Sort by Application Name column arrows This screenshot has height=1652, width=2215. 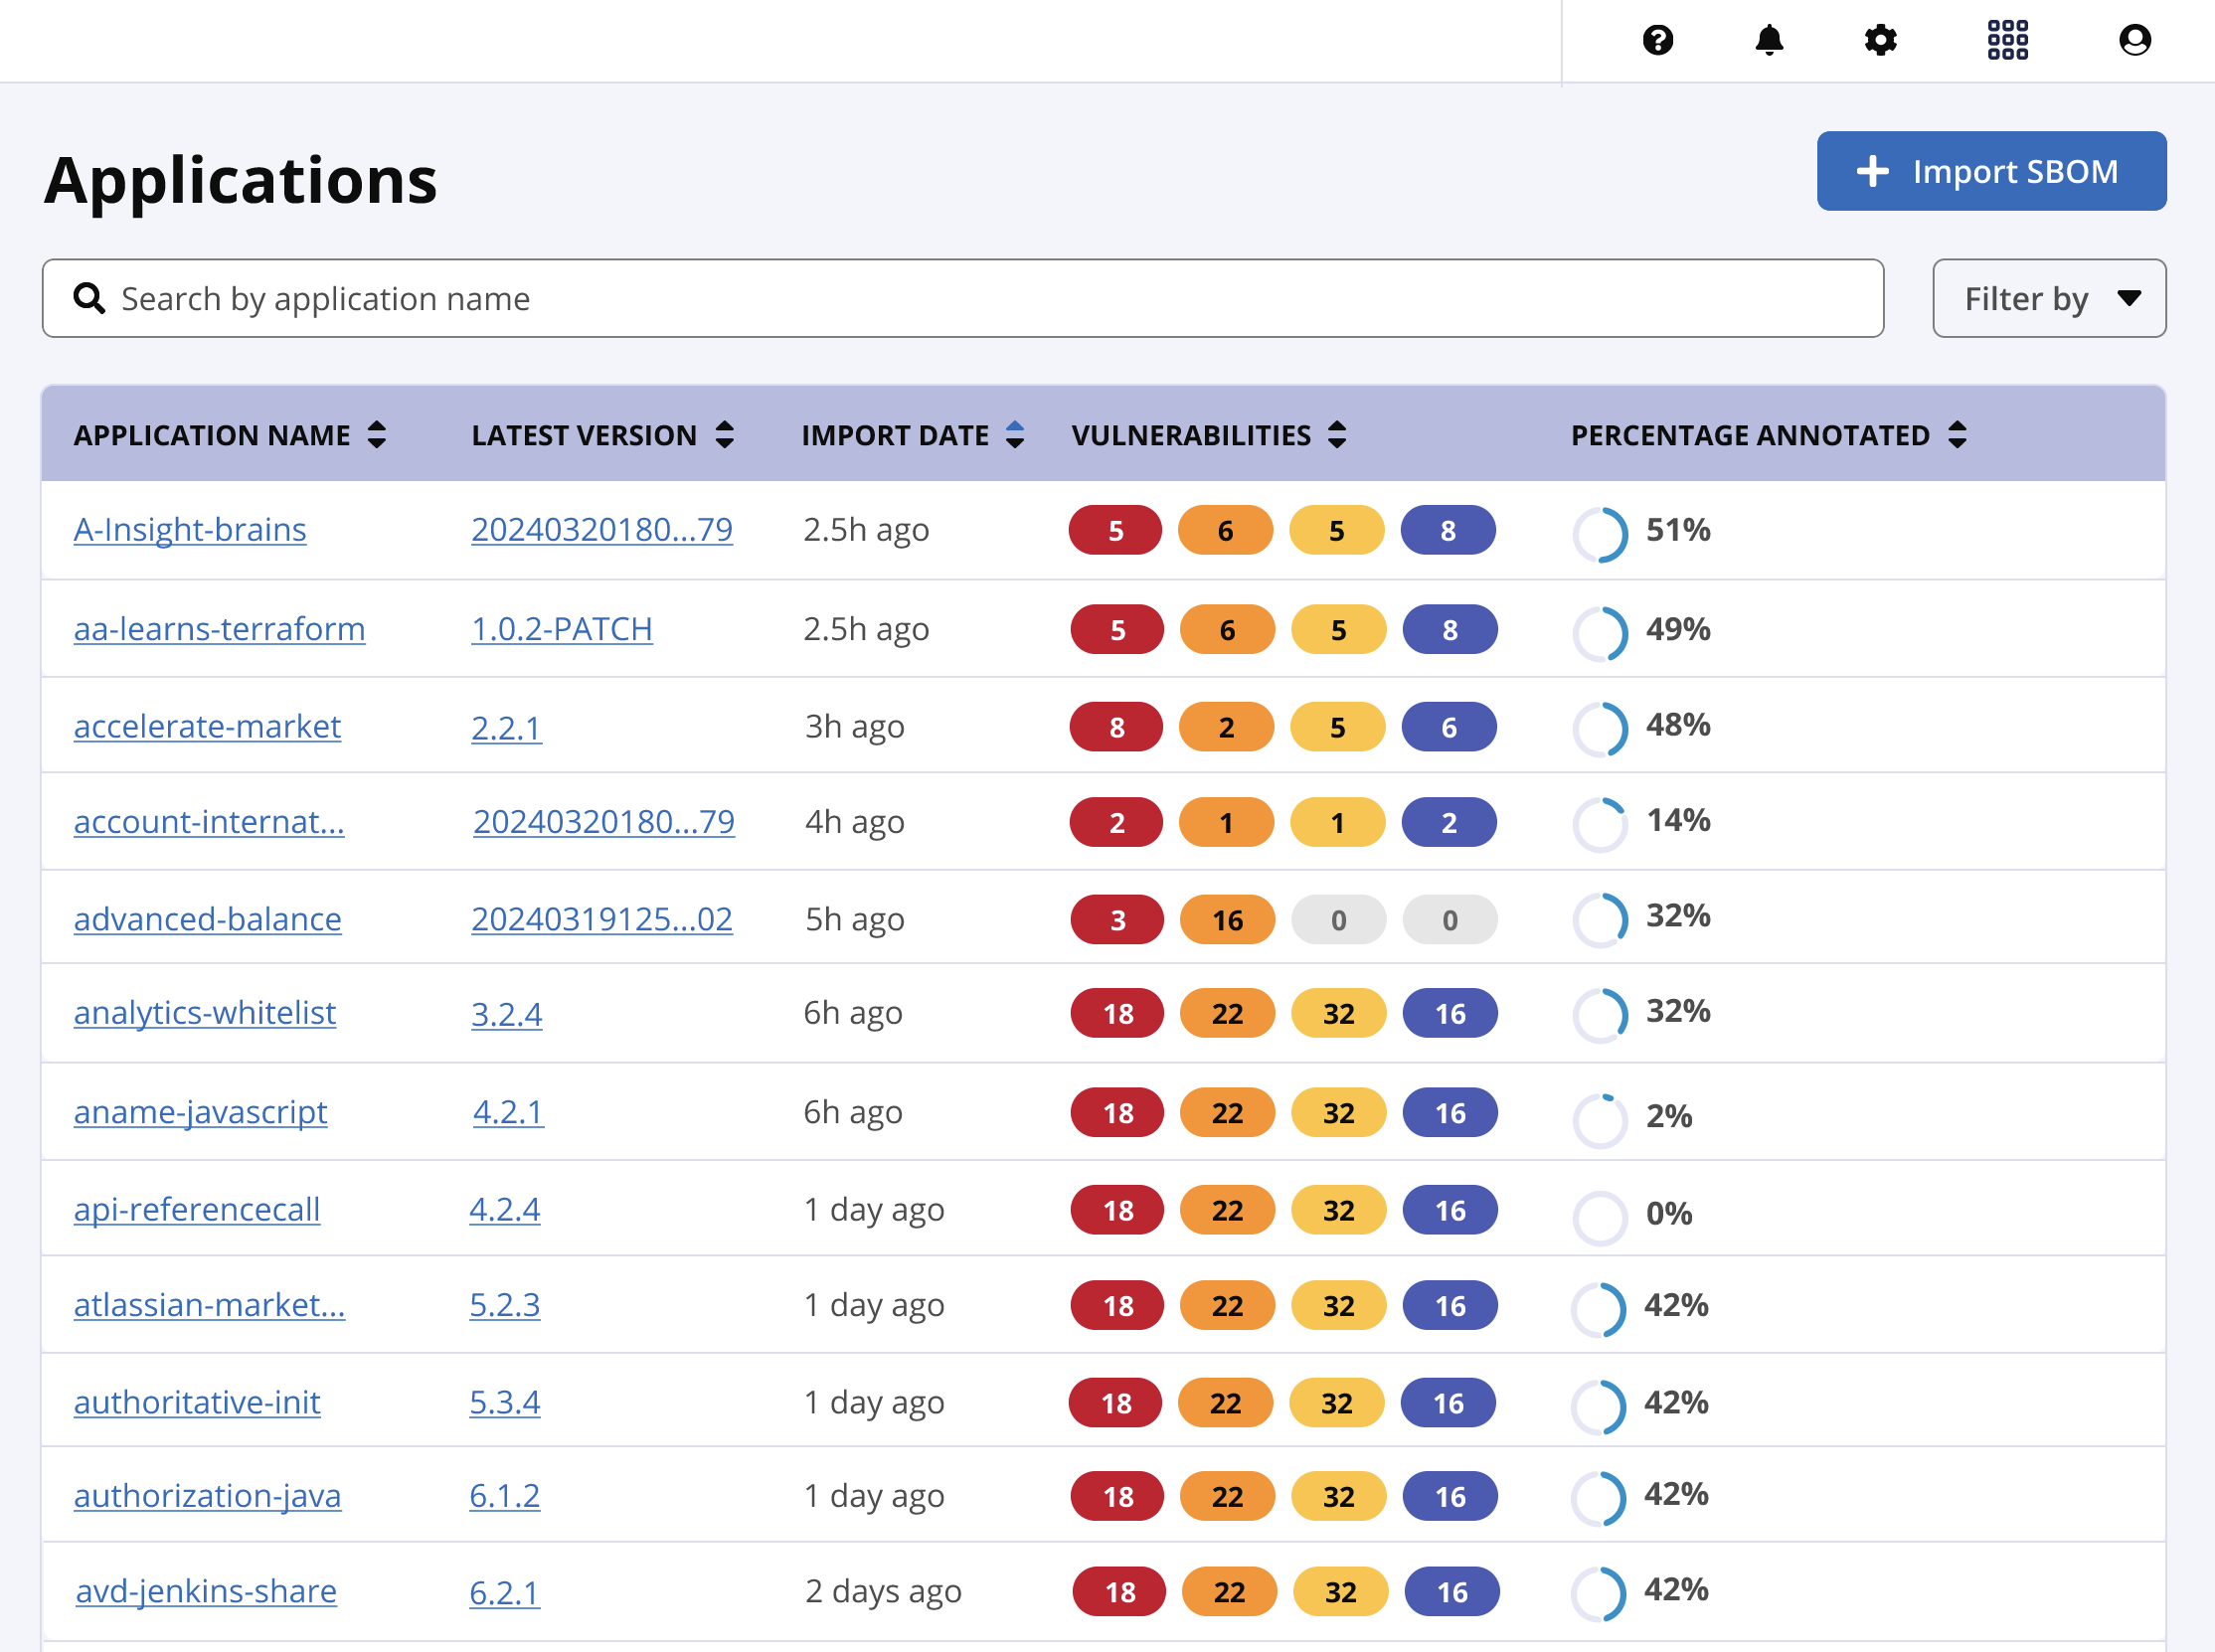[376, 434]
